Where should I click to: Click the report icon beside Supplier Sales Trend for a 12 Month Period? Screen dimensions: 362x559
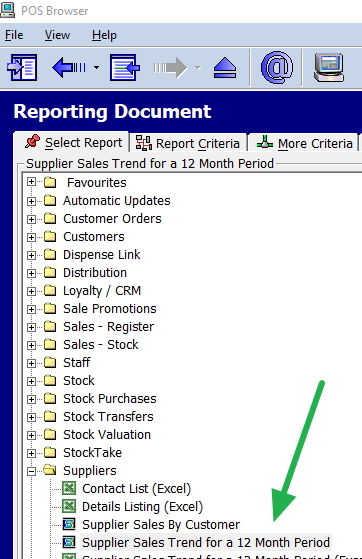(x=69, y=542)
